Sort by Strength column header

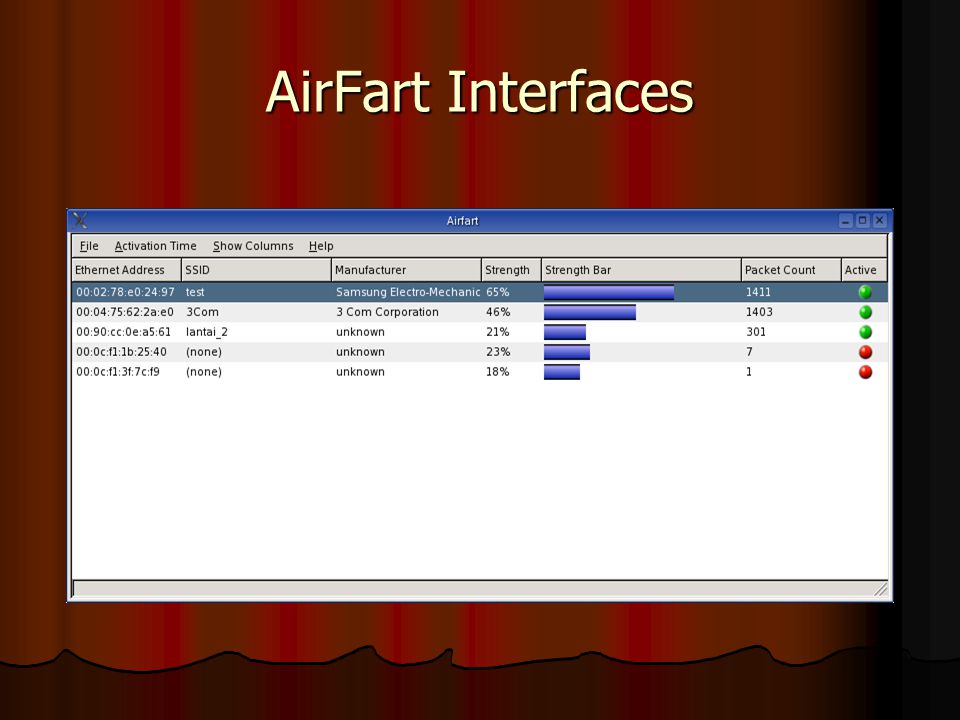[512, 270]
